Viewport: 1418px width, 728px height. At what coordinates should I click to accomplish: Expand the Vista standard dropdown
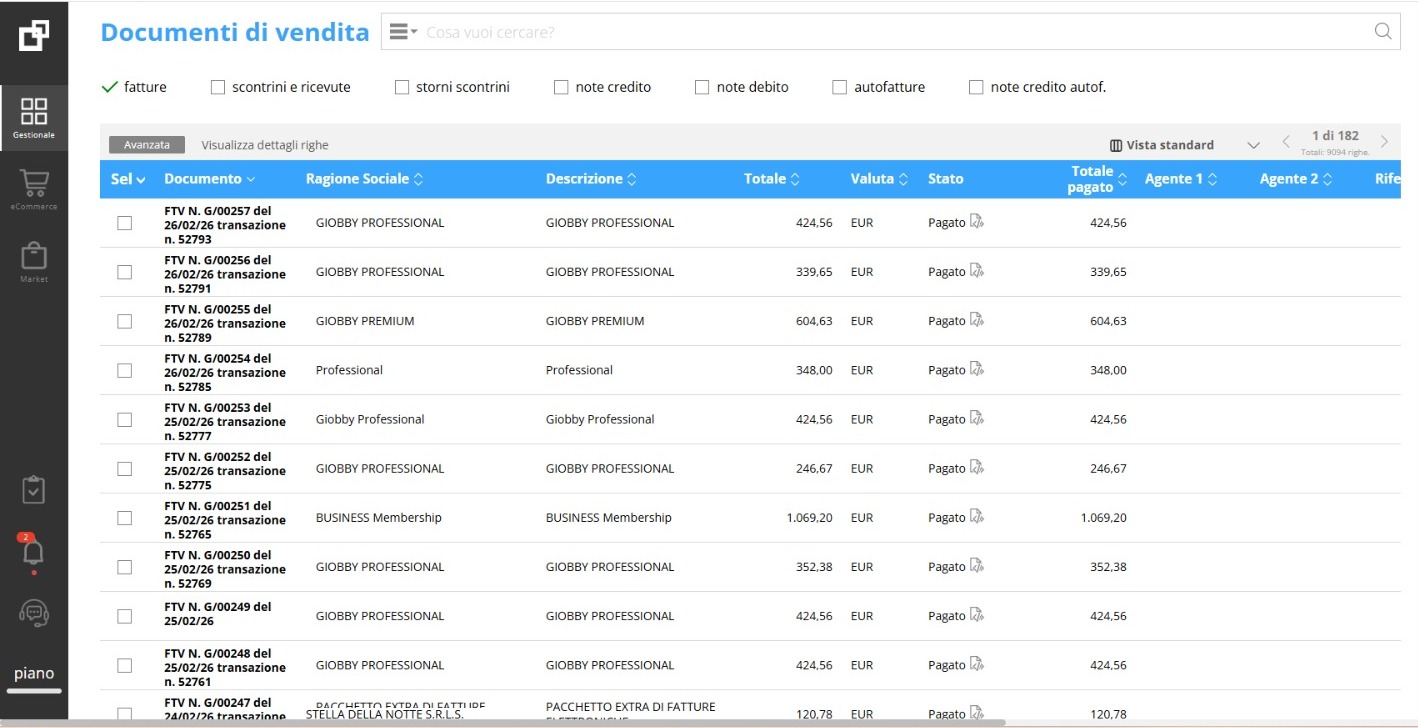pos(1253,145)
